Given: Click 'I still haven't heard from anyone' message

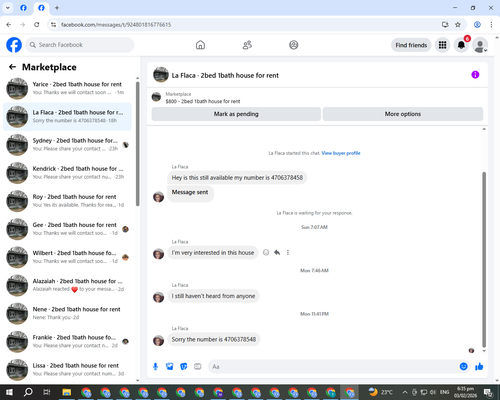Looking at the screenshot, I should 213,296.
